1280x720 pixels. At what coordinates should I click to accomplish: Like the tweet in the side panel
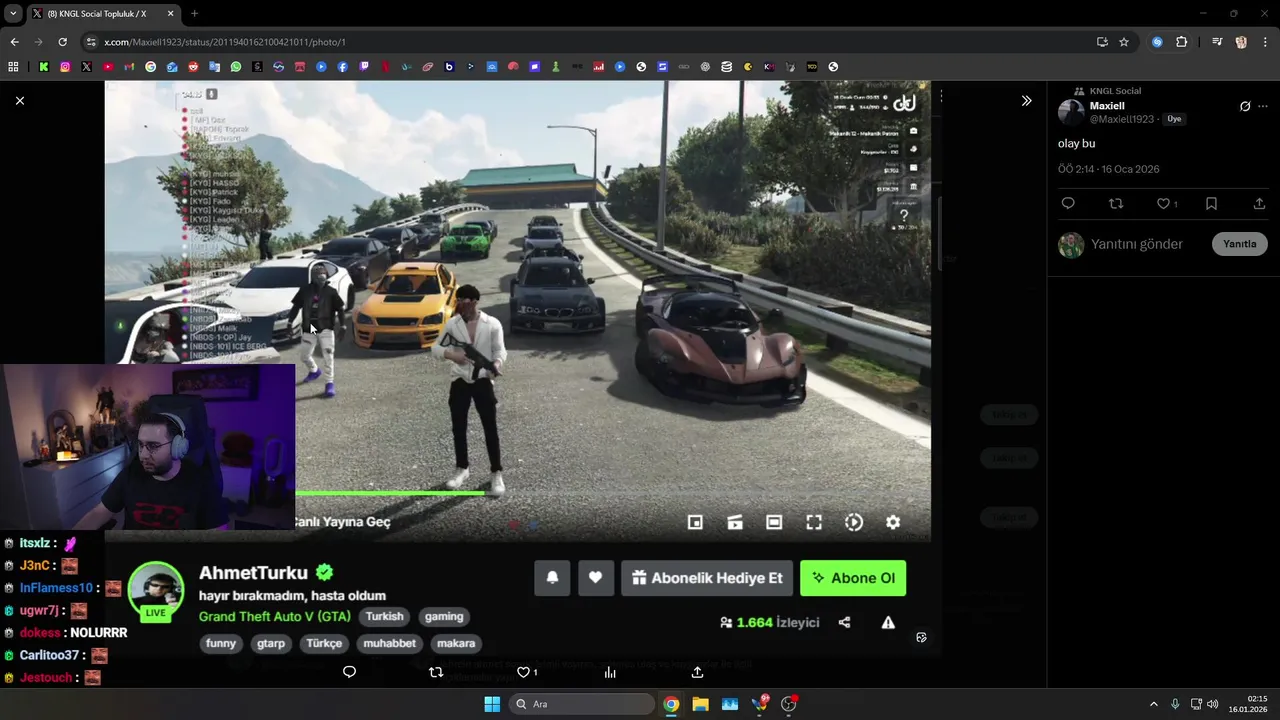point(1163,204)
